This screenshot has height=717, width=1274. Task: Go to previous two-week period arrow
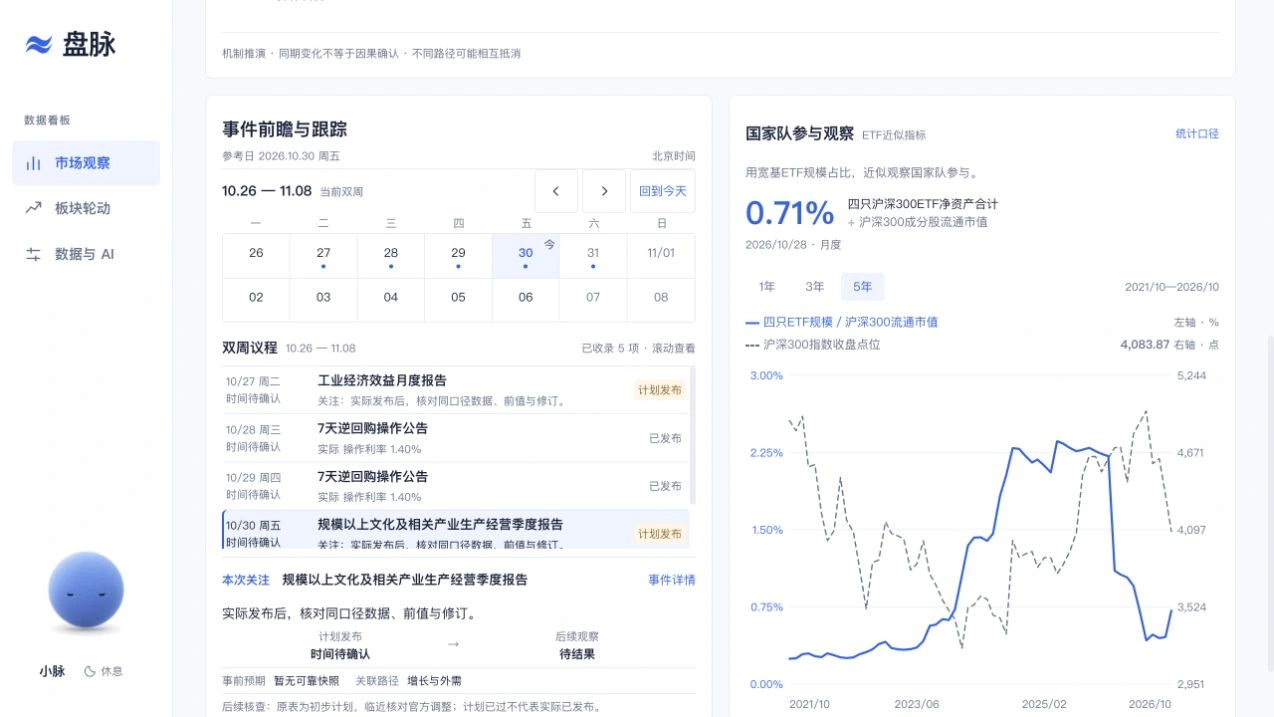coord(556,191)
